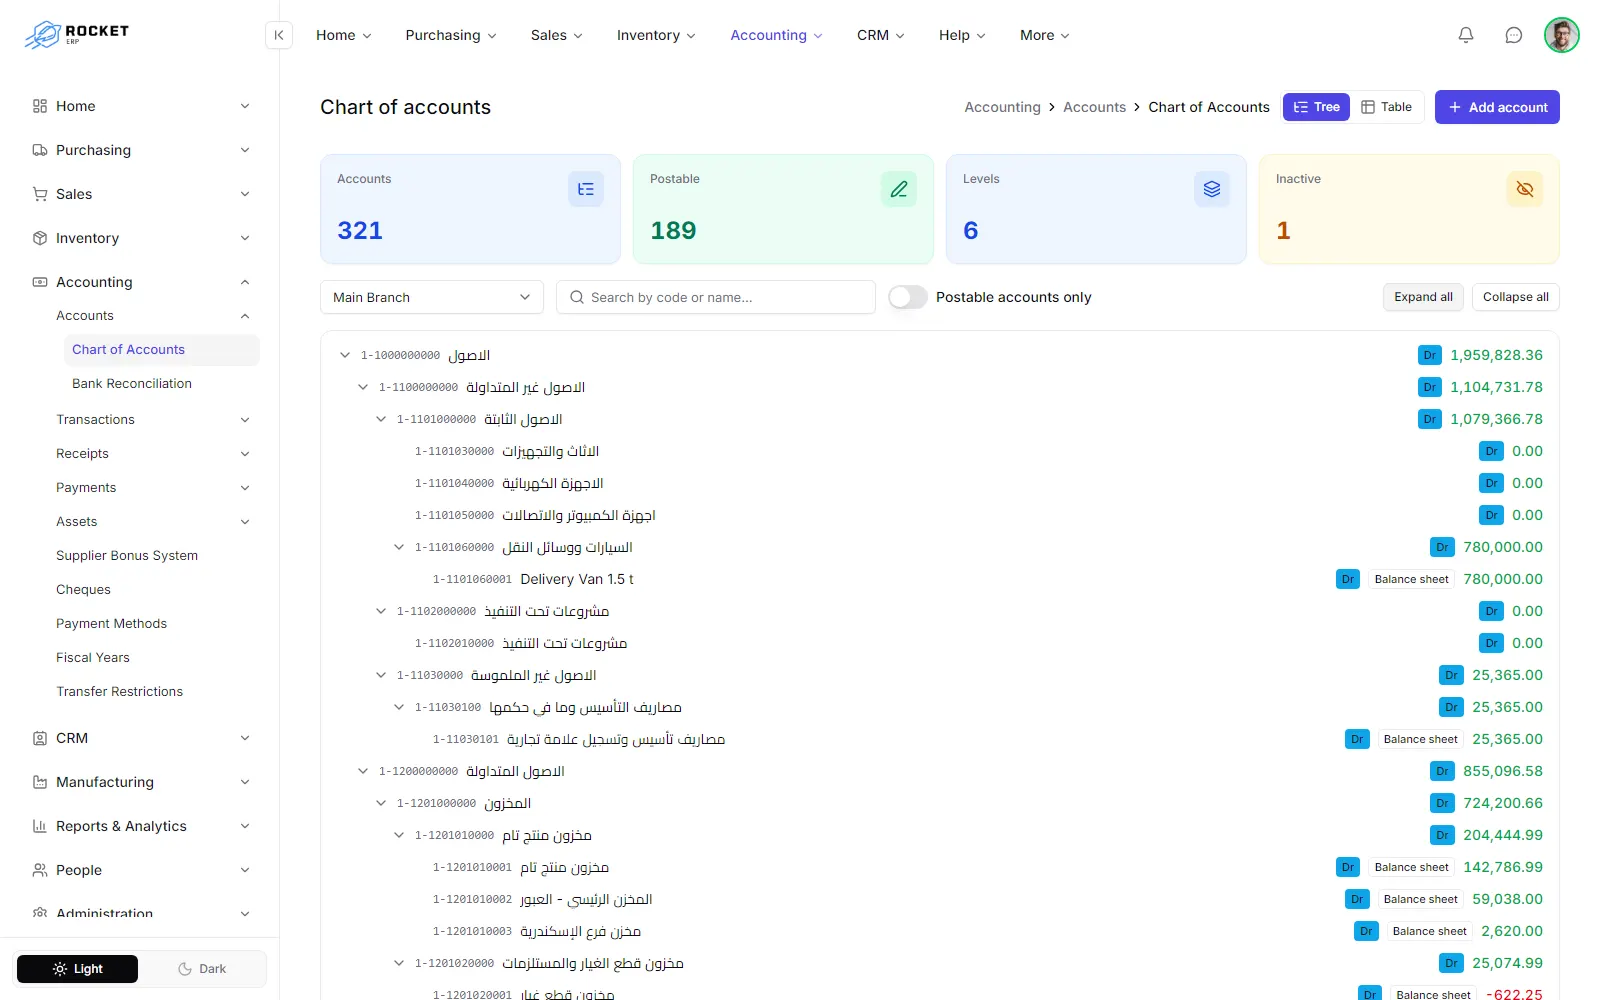Image resolution: width=1600 pixels, height=1000 pixels.
Task: Click the Expand all button
Action: click(1423, 297)
